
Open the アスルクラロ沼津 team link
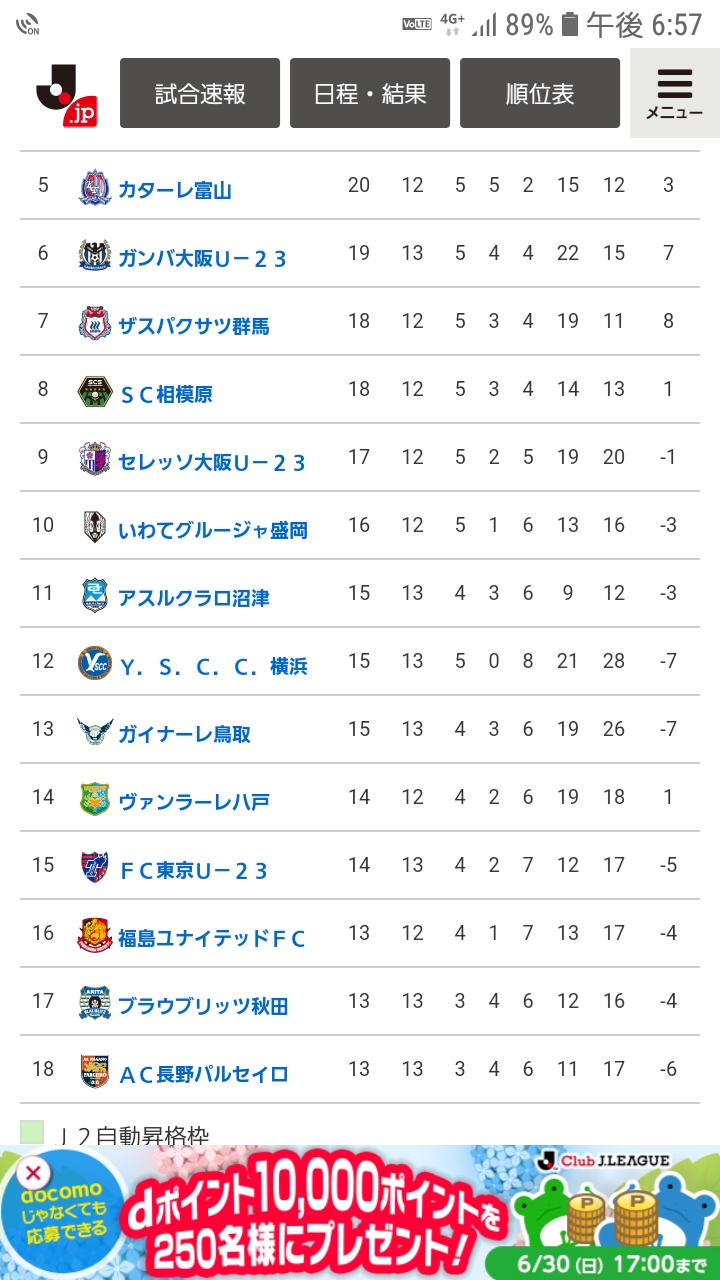click(193, 598)
